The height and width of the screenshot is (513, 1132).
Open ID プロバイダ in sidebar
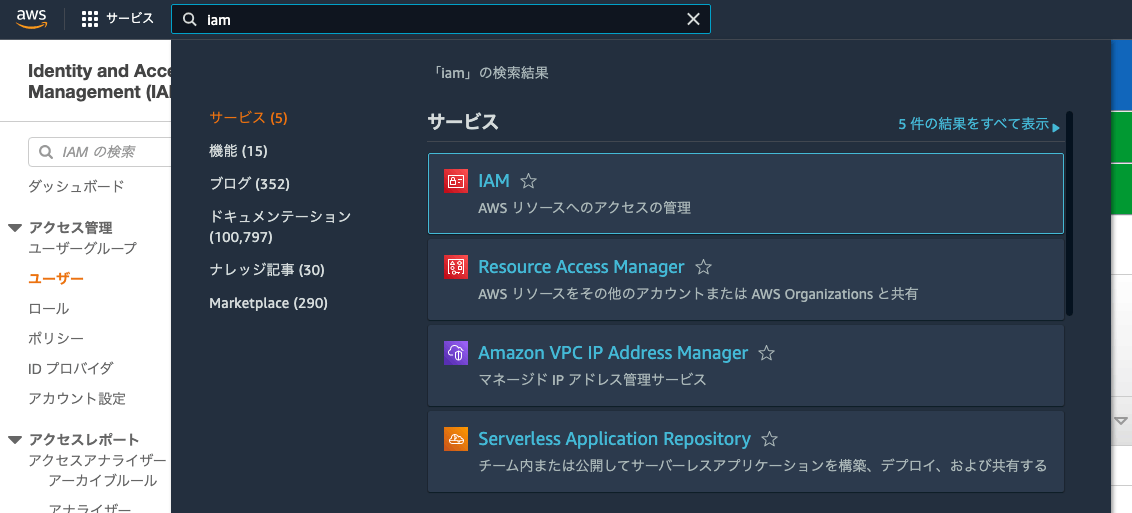pyautogui.click(x=71, y=369)
